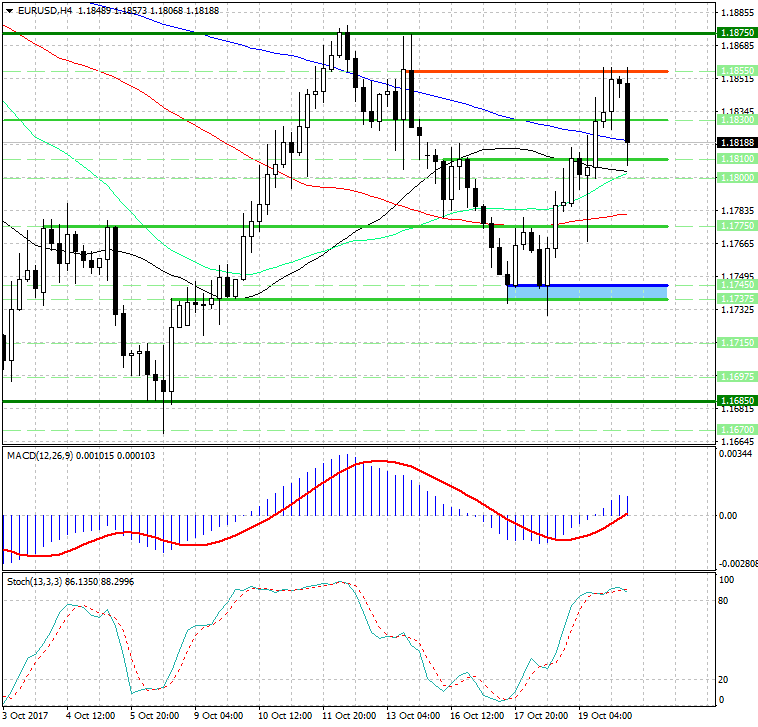Click the 11 Oct 20:00 time axis label
The height and width of the screenshot is (727, 758).
click(x=348, y=716)
